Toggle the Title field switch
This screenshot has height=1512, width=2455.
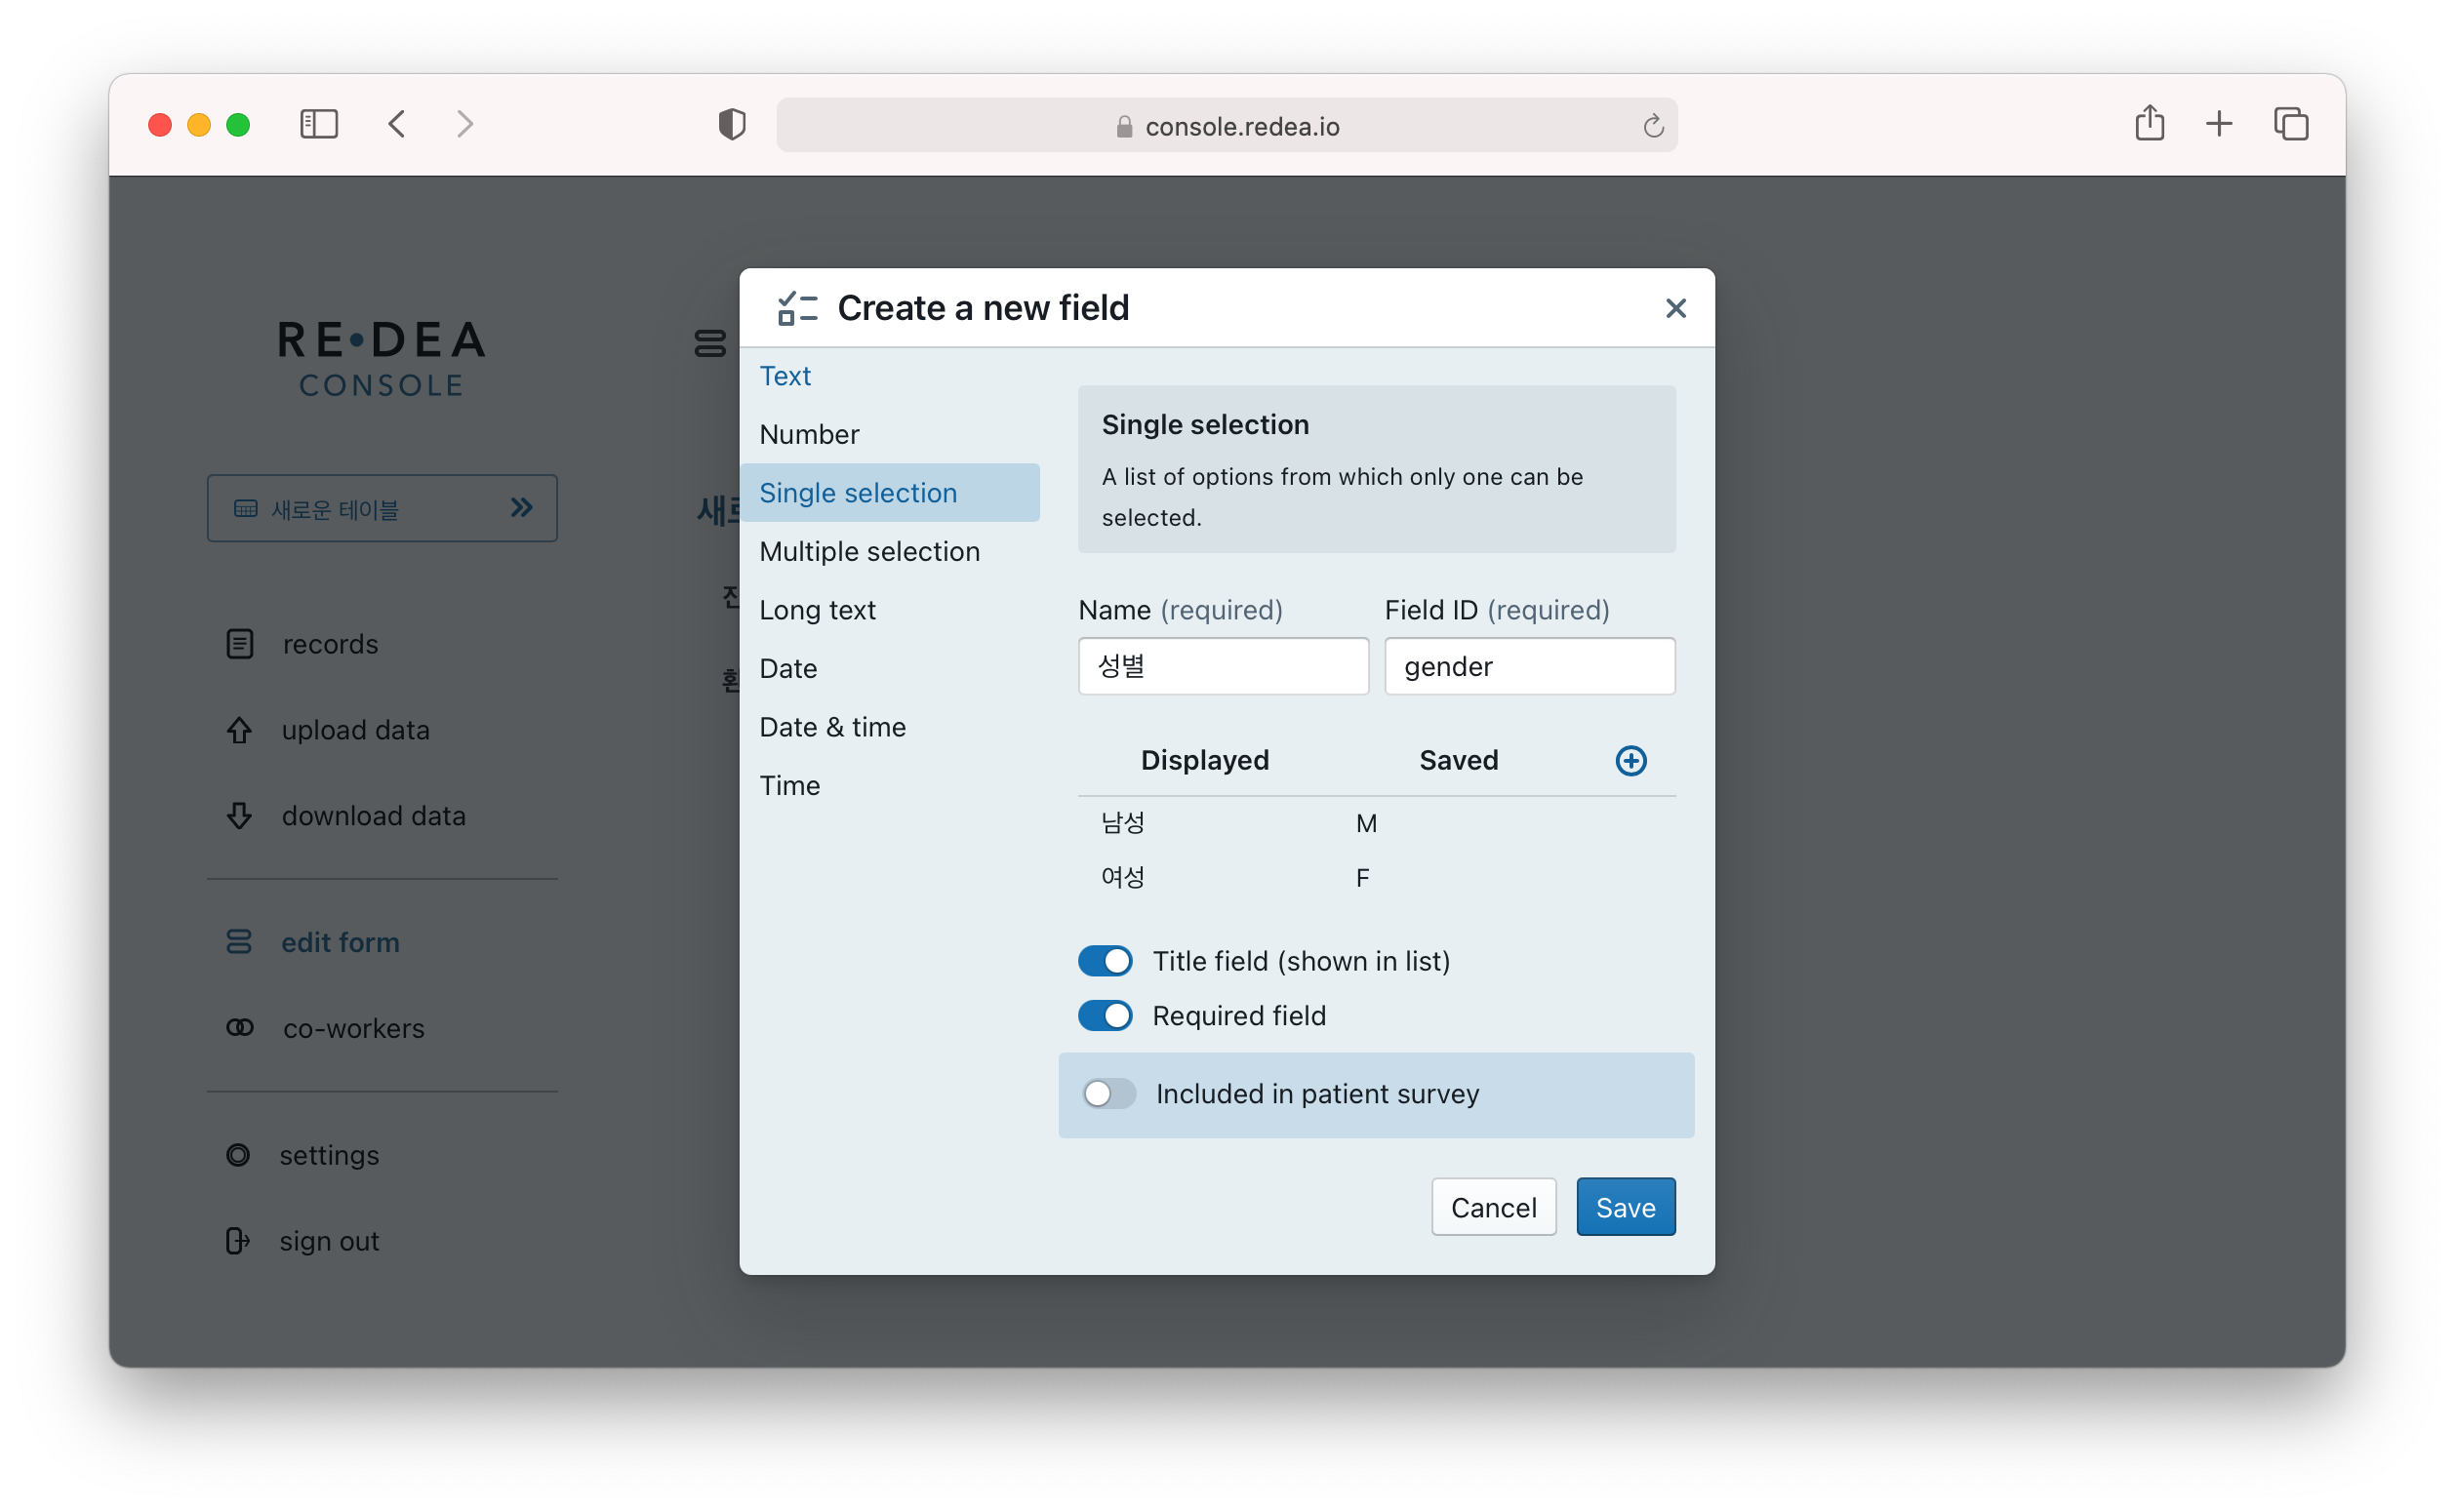tap(1105, 961)
